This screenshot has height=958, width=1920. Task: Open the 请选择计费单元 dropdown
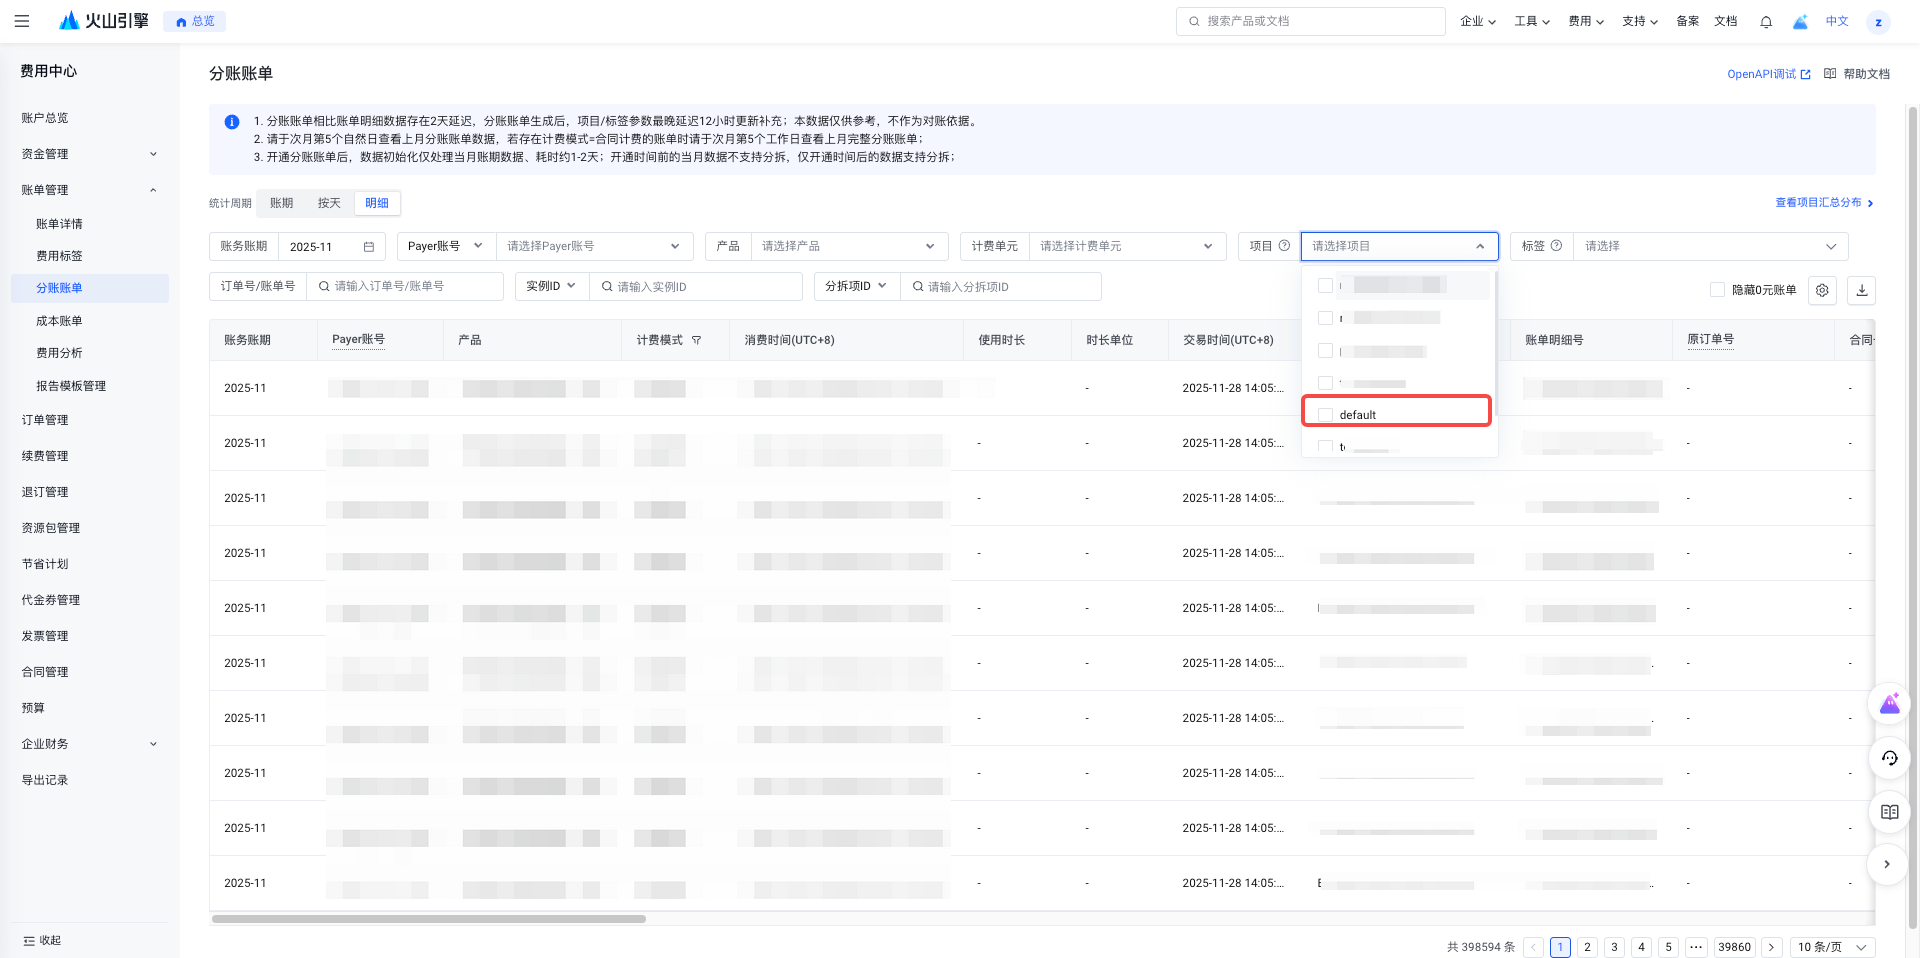coord(1126,246)
